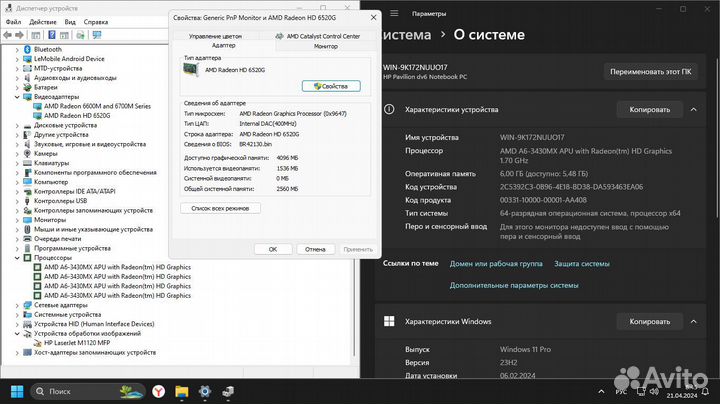Click ОК in properties dialog
The image size is (720, 404).
click(x=273, y=249)
